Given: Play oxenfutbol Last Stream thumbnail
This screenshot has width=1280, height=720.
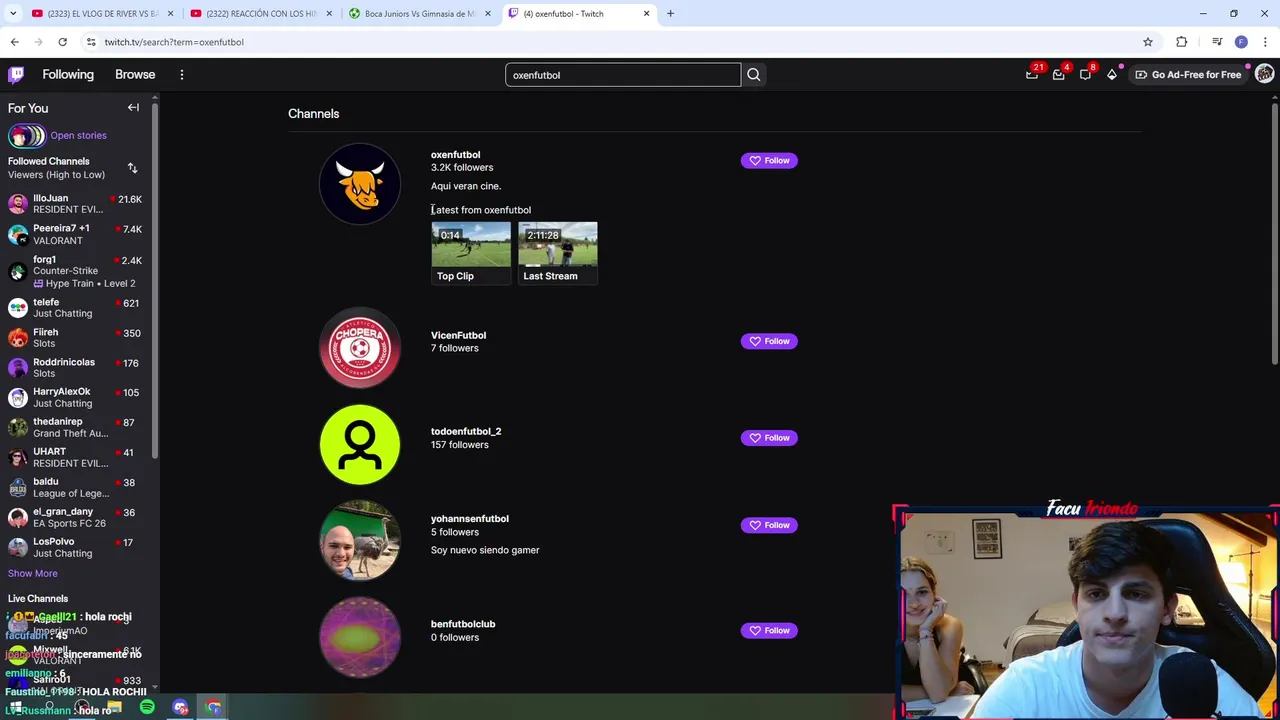Looking at the screenshot, I should [558, 253].
